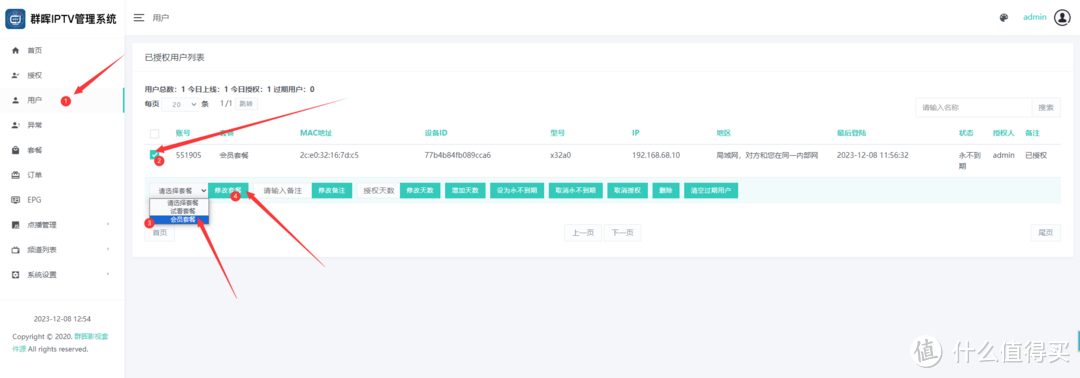
Task: Select account number 551905 cell
Action: pyautogui.click(x=188, y=156)
